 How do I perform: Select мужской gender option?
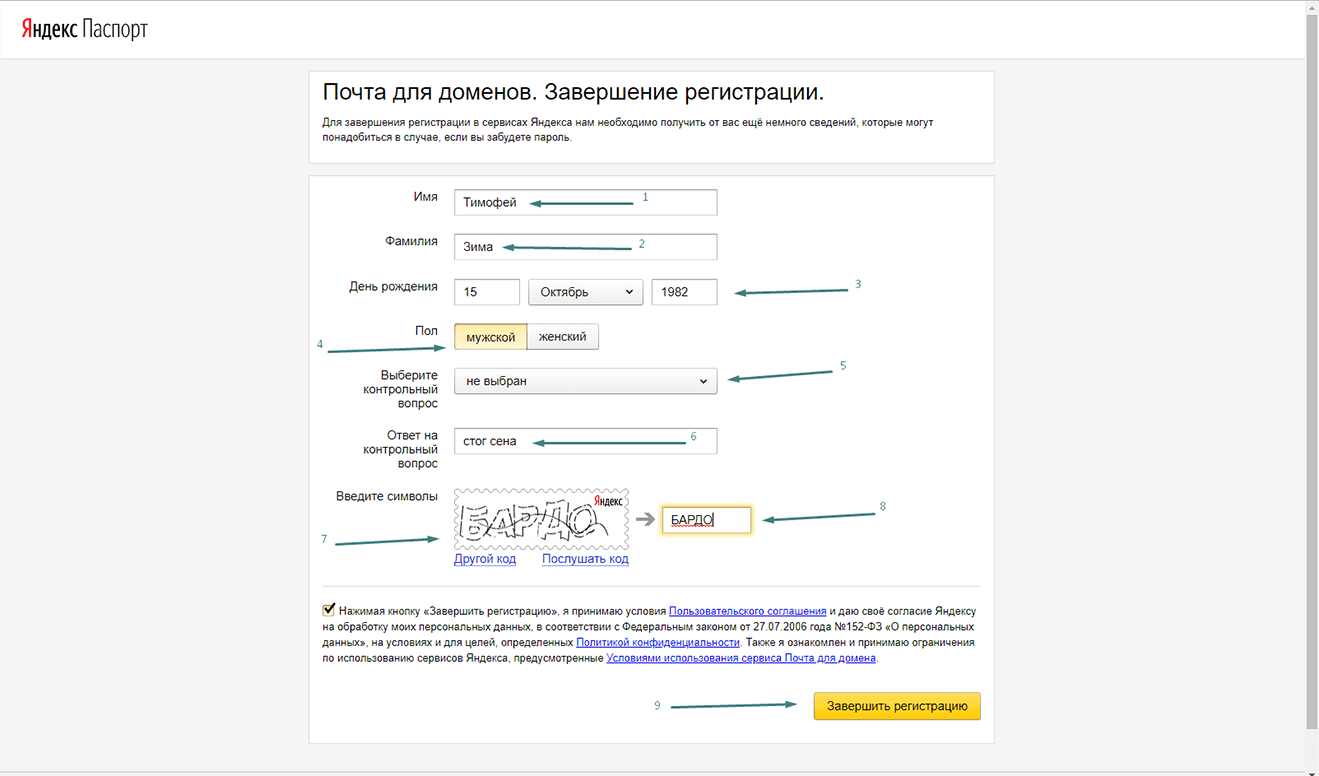(x=490, y=337)
